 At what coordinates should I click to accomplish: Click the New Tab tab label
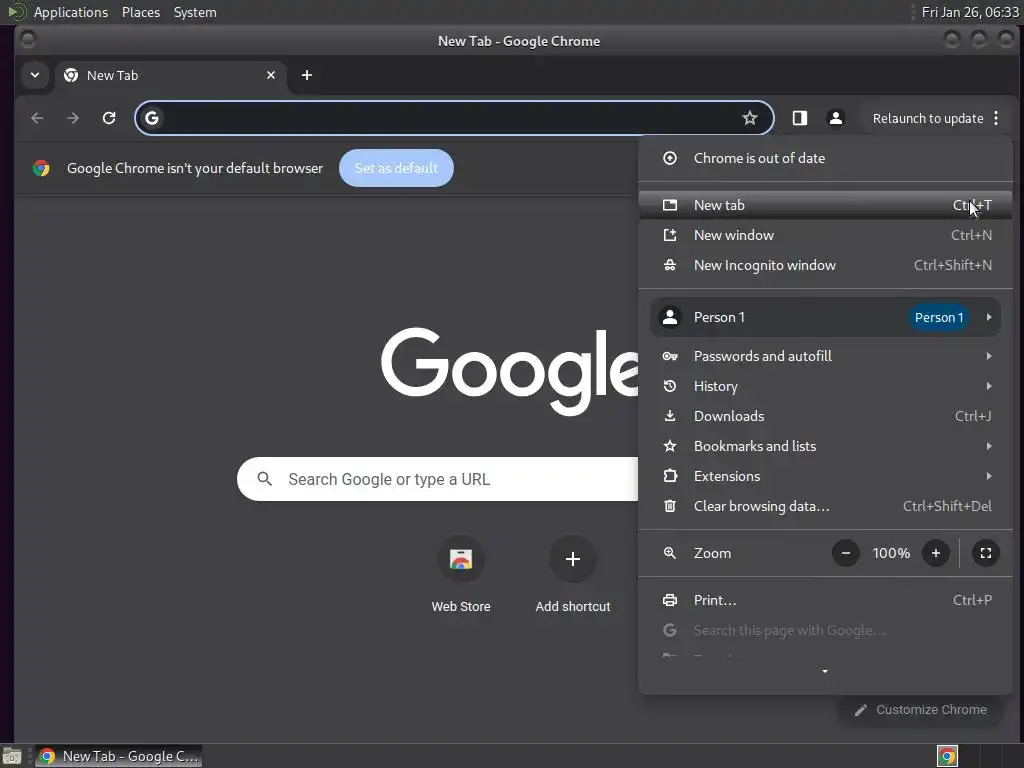[112, 75]
